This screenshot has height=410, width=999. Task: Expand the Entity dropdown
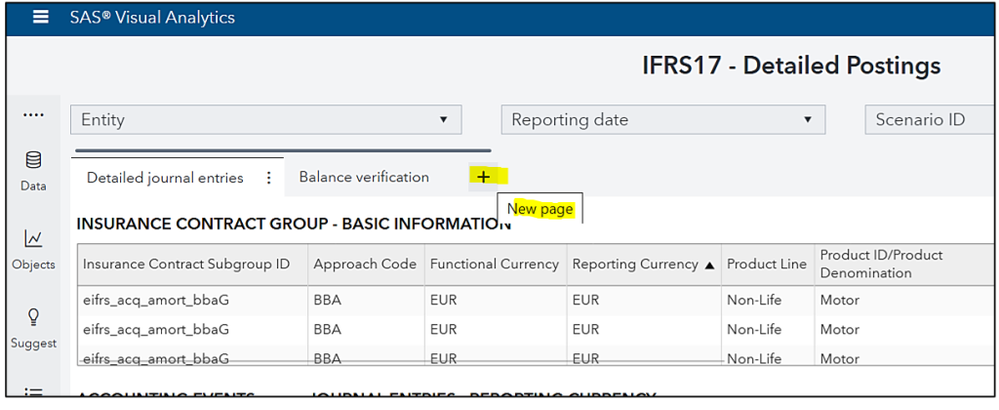(x=265, y=120)
